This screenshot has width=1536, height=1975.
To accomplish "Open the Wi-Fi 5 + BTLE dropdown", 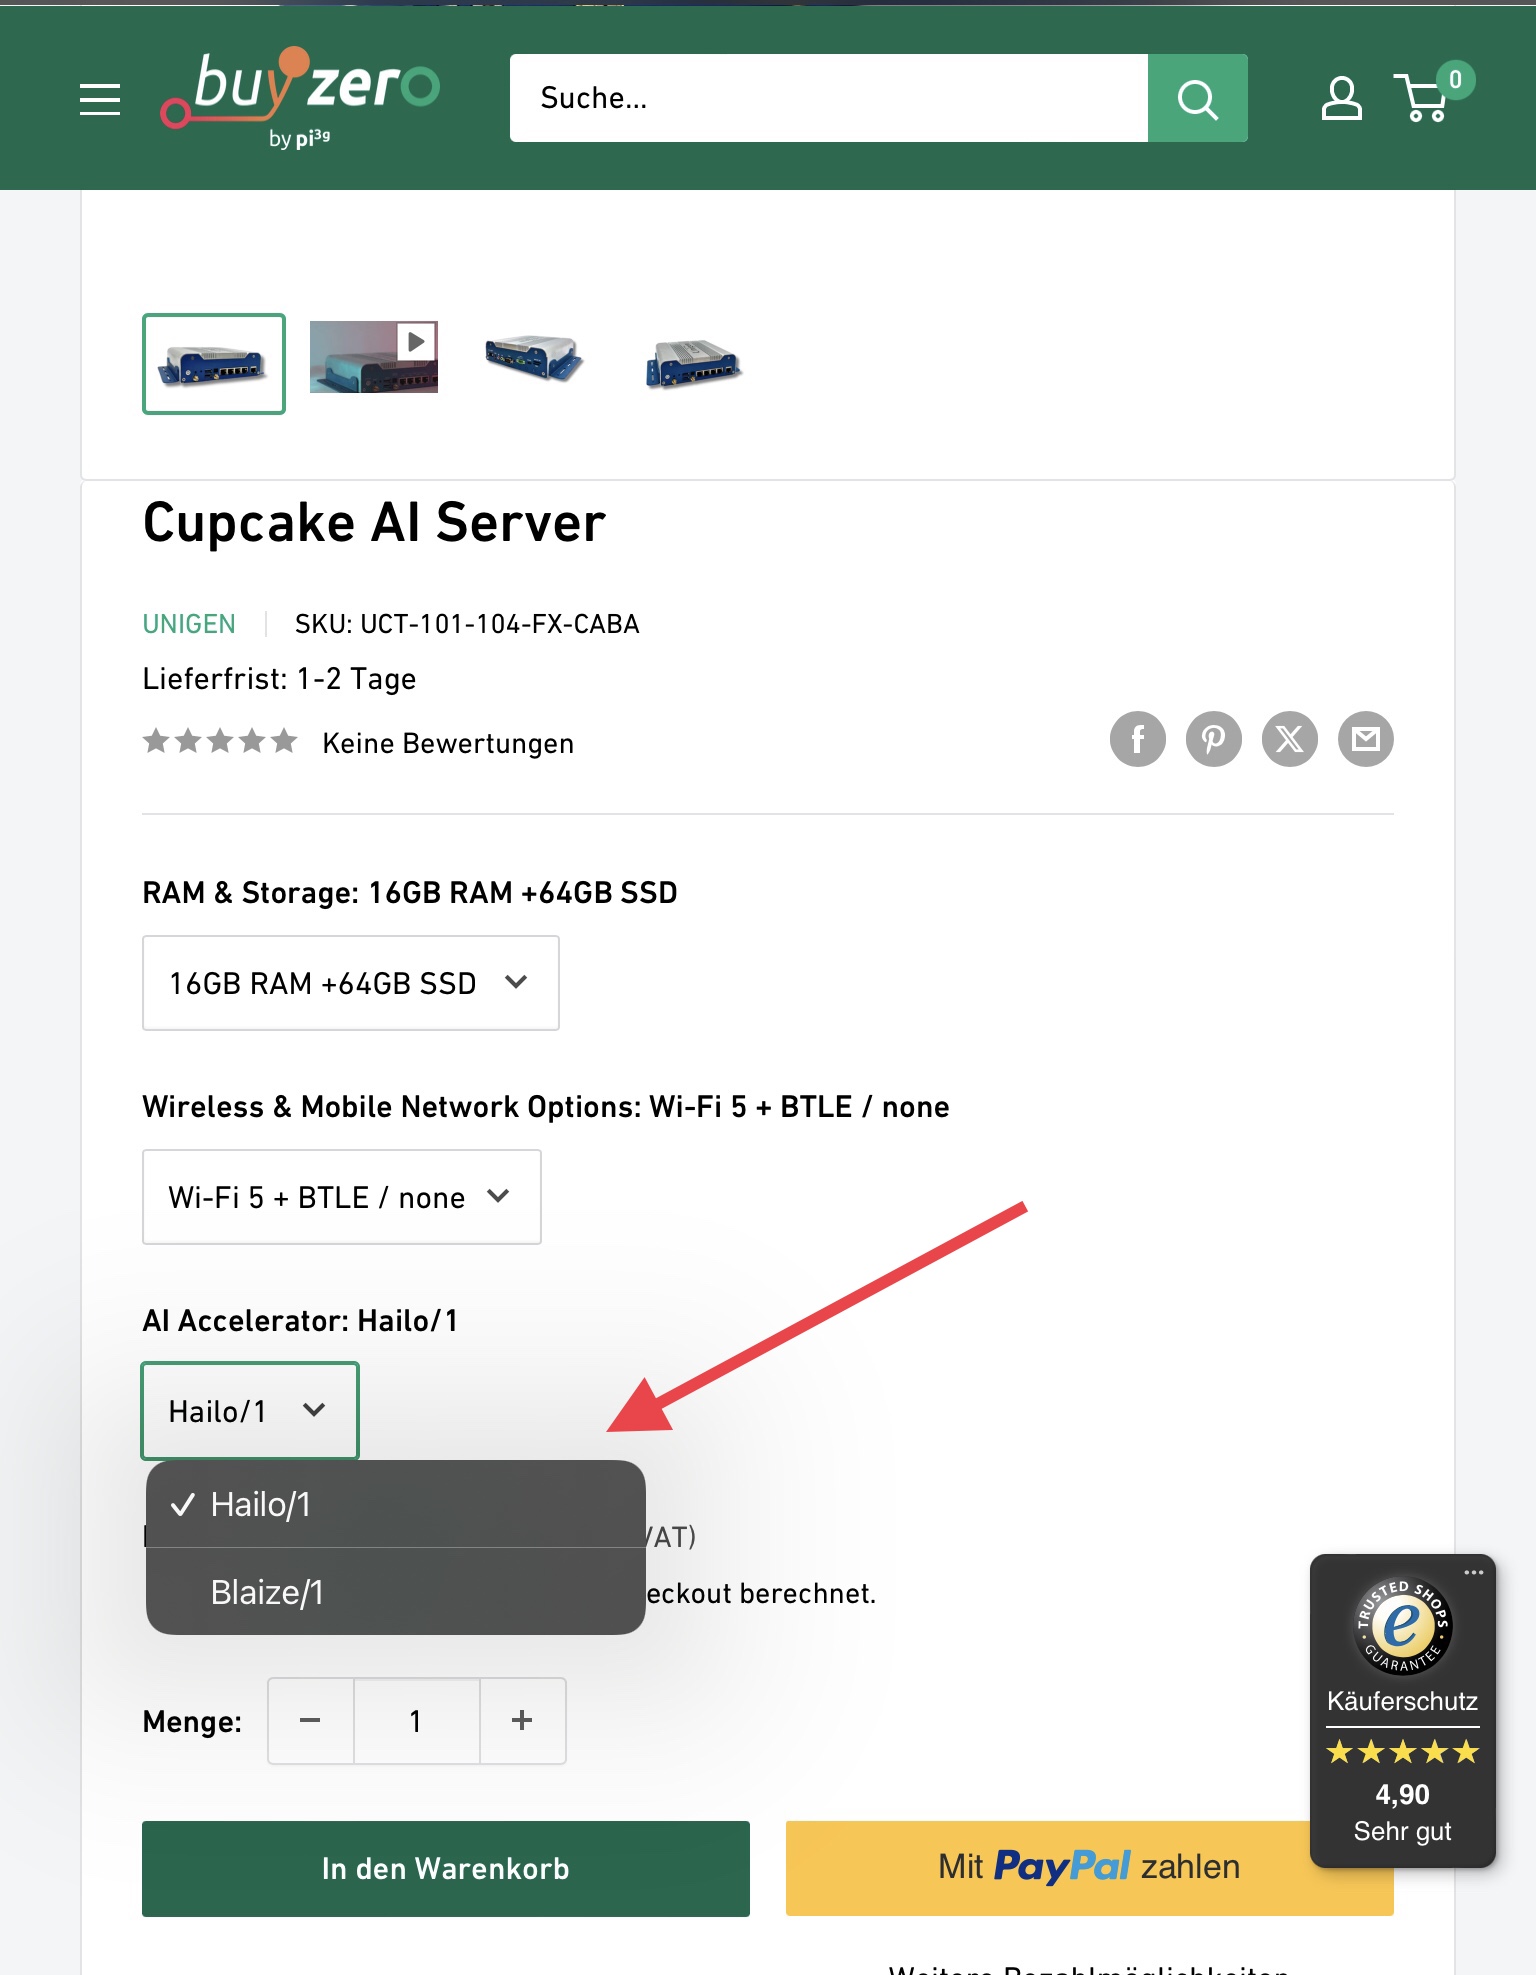I will pos(341,1197).
